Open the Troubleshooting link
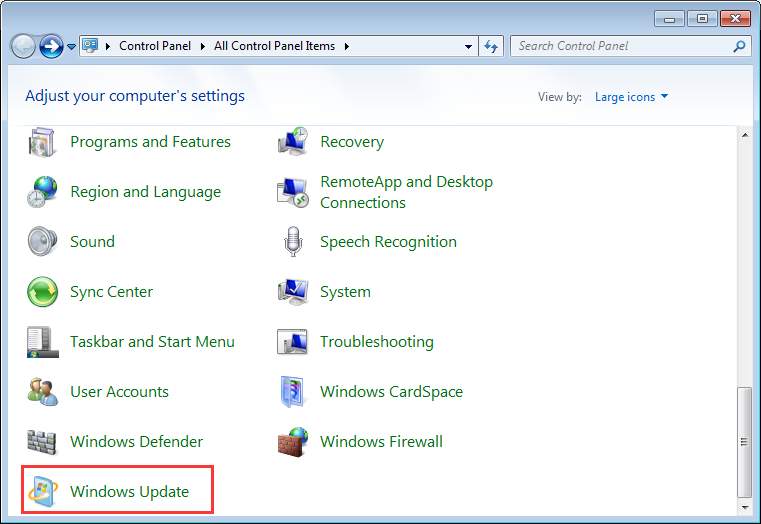The image size is (761, 524). (x=377, y=342)
